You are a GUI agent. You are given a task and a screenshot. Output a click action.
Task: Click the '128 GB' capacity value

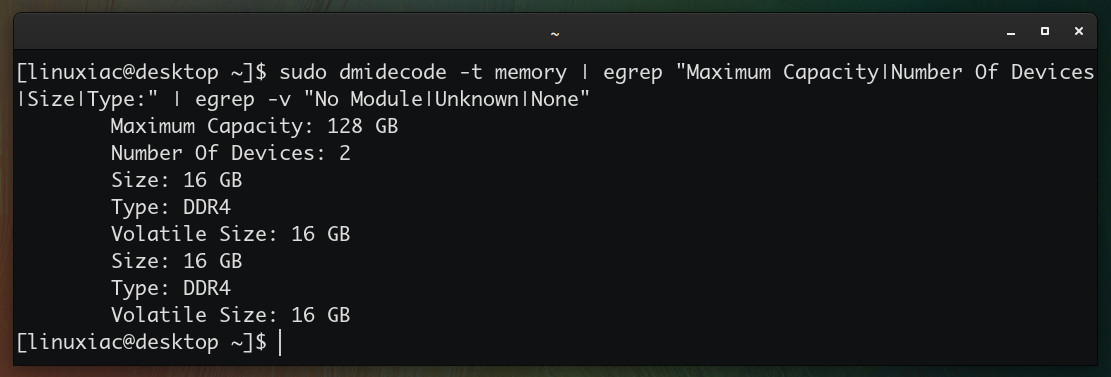[362, 127]
